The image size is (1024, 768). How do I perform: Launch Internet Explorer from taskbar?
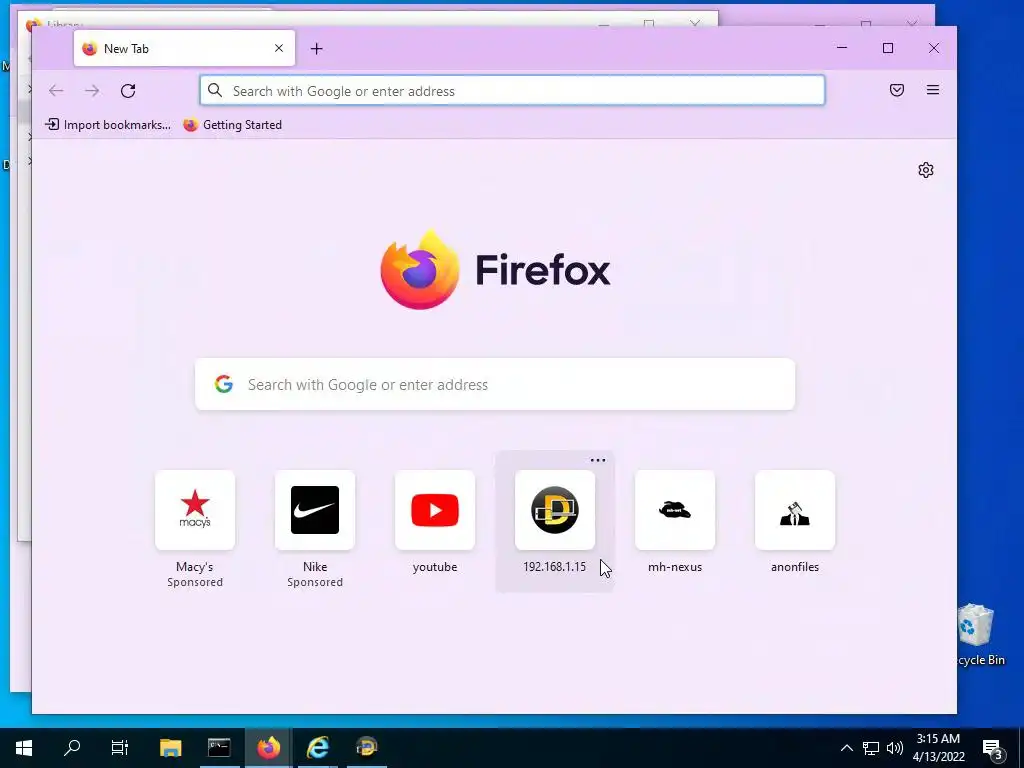click(318, 748)
